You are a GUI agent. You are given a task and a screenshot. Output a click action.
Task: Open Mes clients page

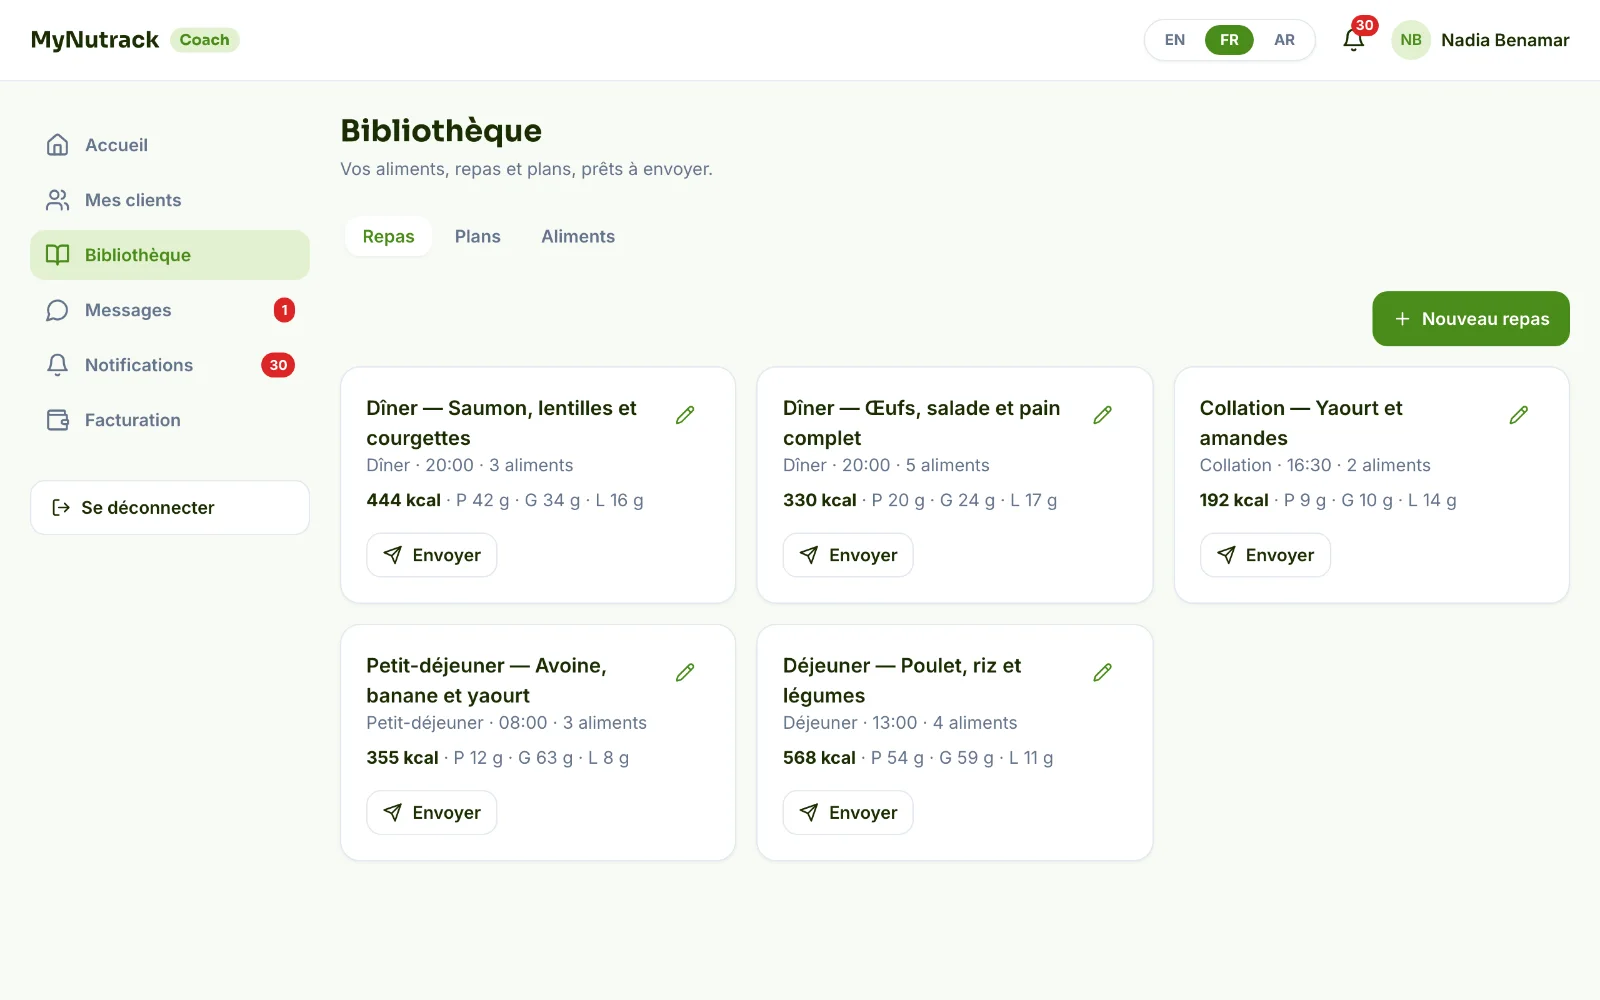tap(170, 200)
